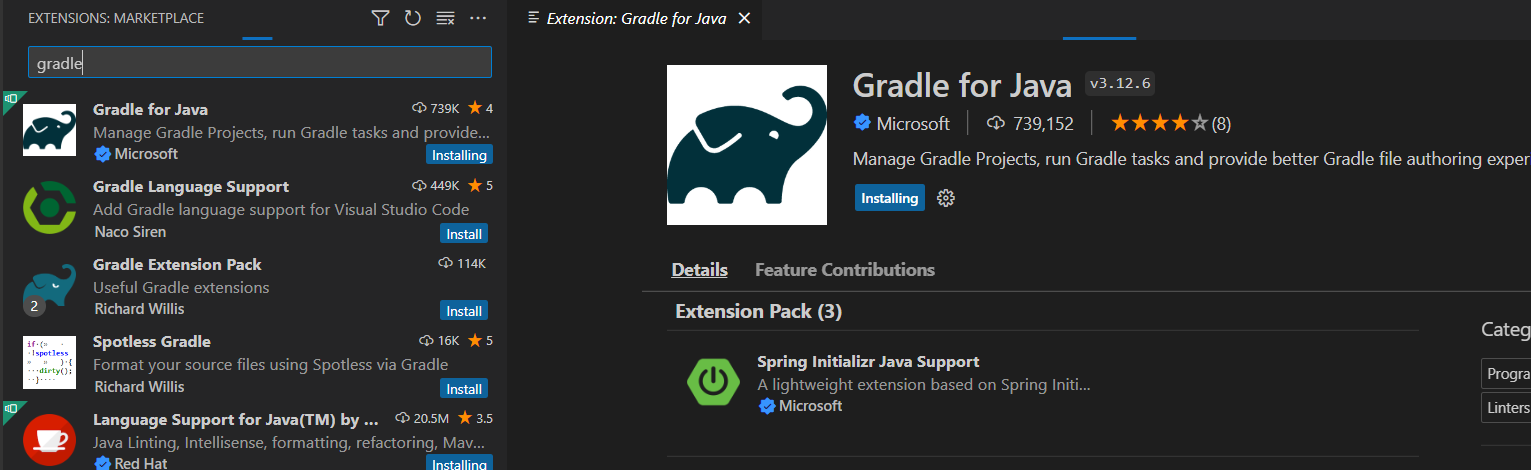Install the Gradle Extension Pack
1531x470 pixels.
pyautogui.click(x=465, y=311)
